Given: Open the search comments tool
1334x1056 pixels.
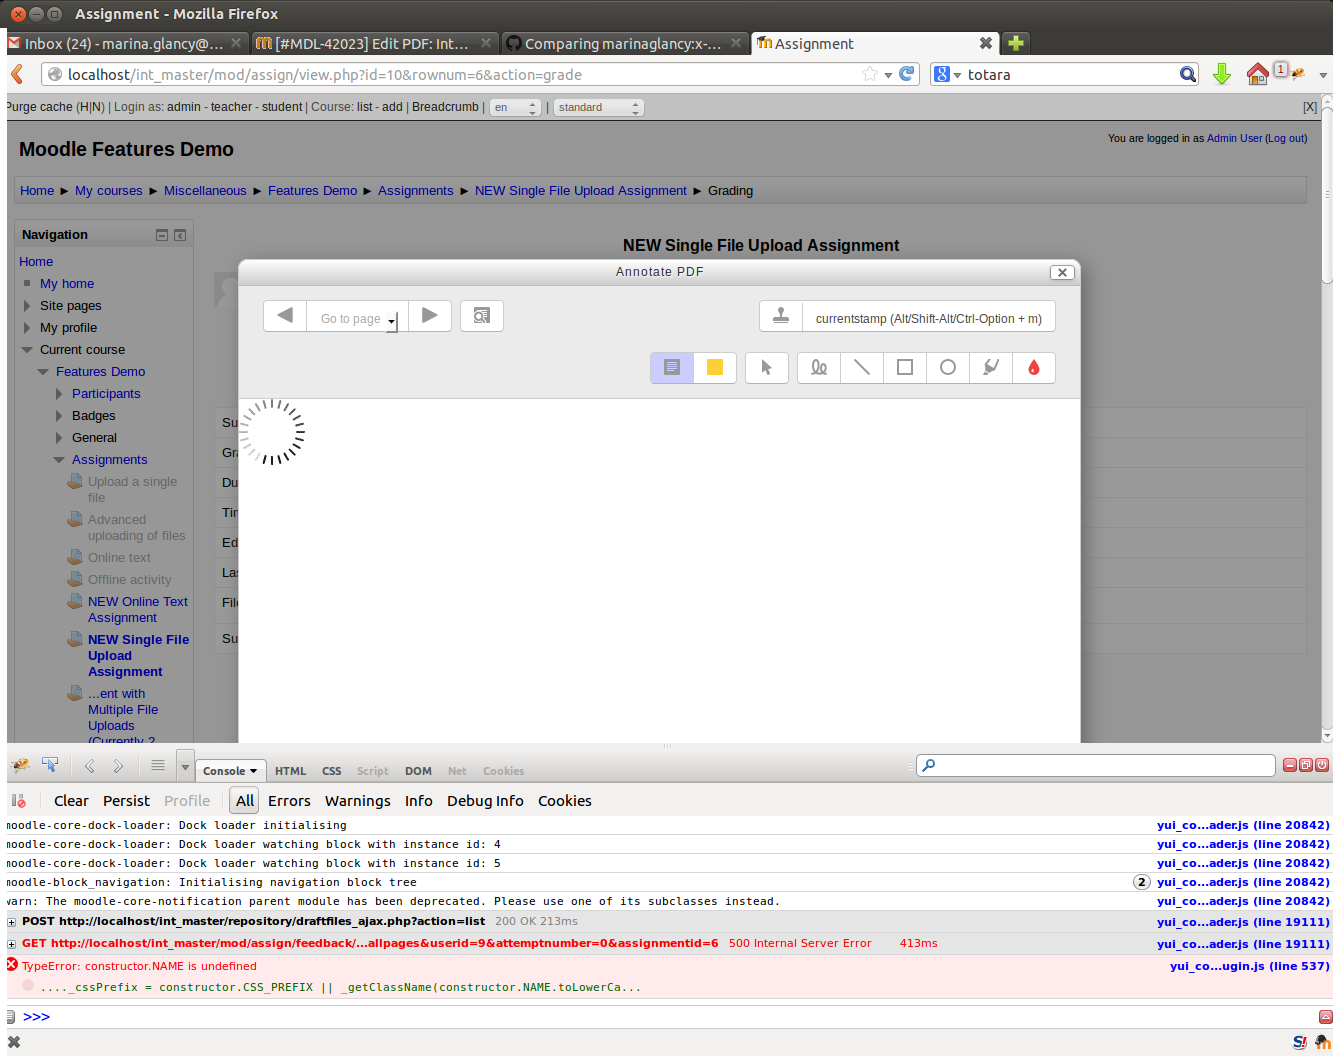Looking at the screenshot, I should pos(482,316).
